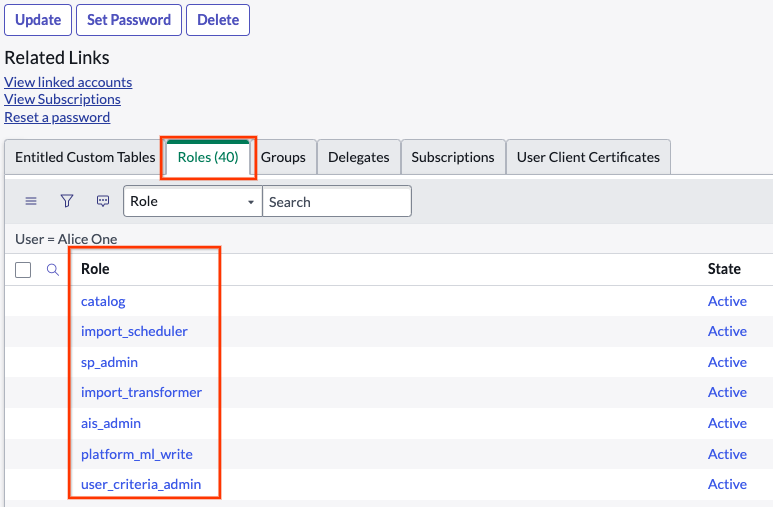773x507 pixels.
Task: Open the View linked accounts link
Action: pos(68,82)
